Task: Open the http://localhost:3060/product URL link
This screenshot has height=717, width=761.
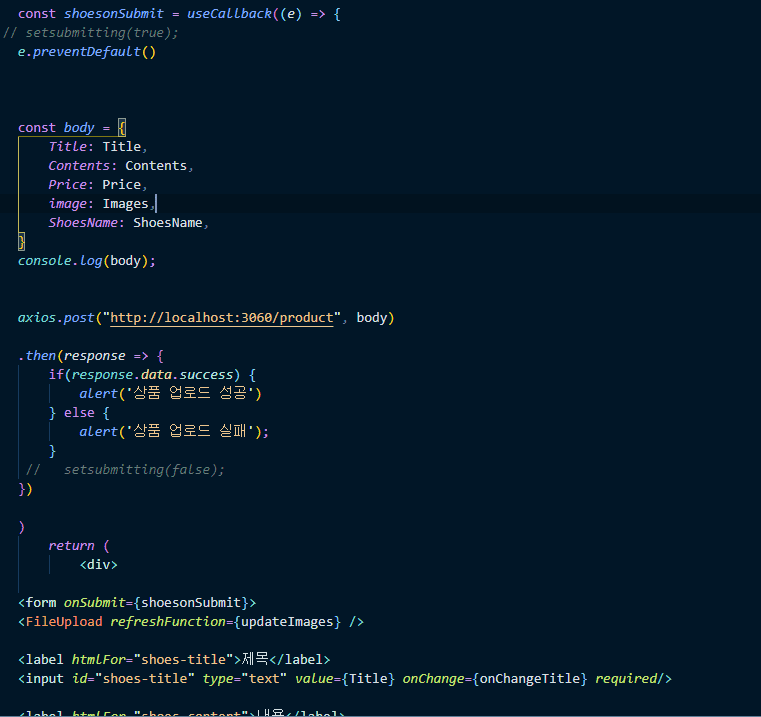Action: (x=222, y=318)
